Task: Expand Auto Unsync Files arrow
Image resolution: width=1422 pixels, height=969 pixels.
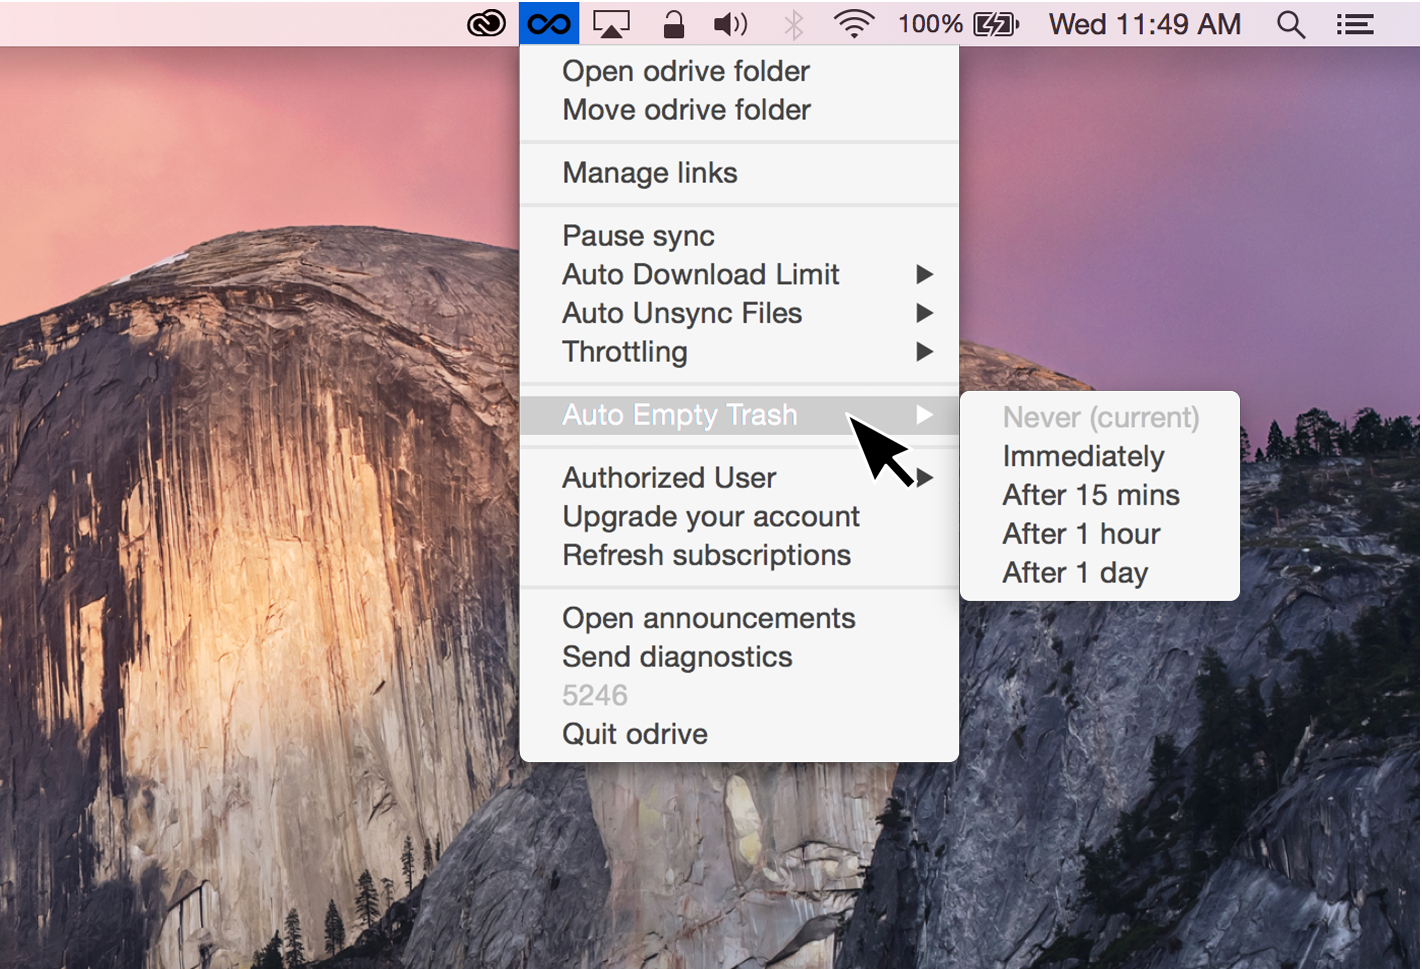Action: pyautogui.click(x=924, y=314)
